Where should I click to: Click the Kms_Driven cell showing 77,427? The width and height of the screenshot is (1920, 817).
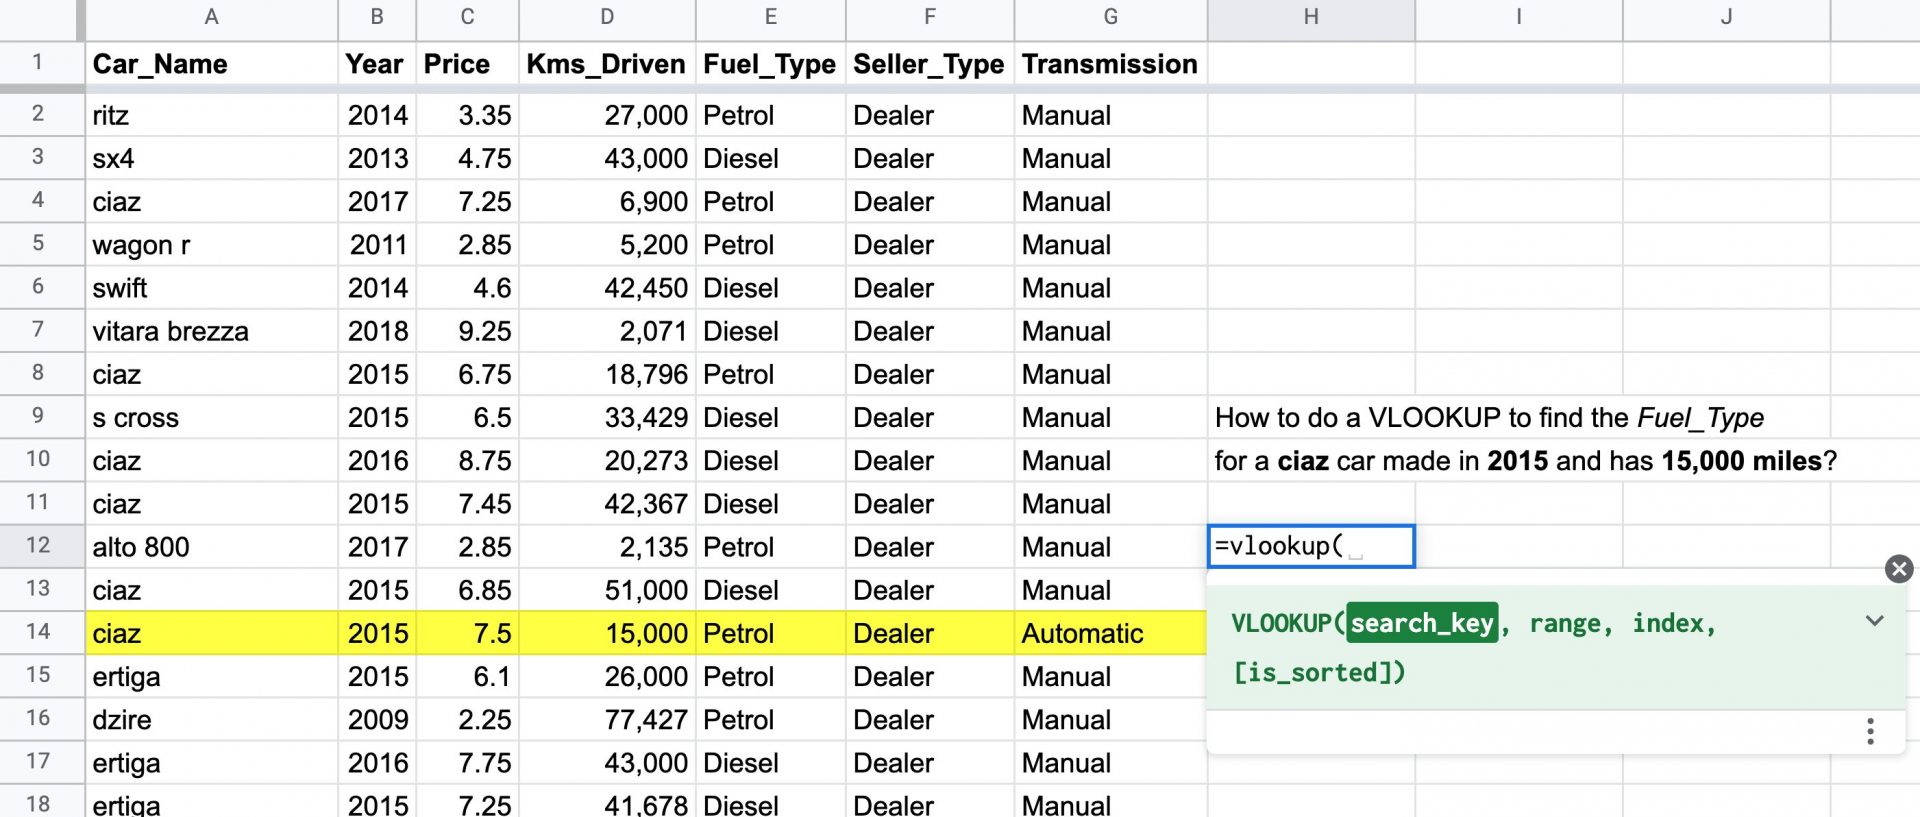pos(607,720)
